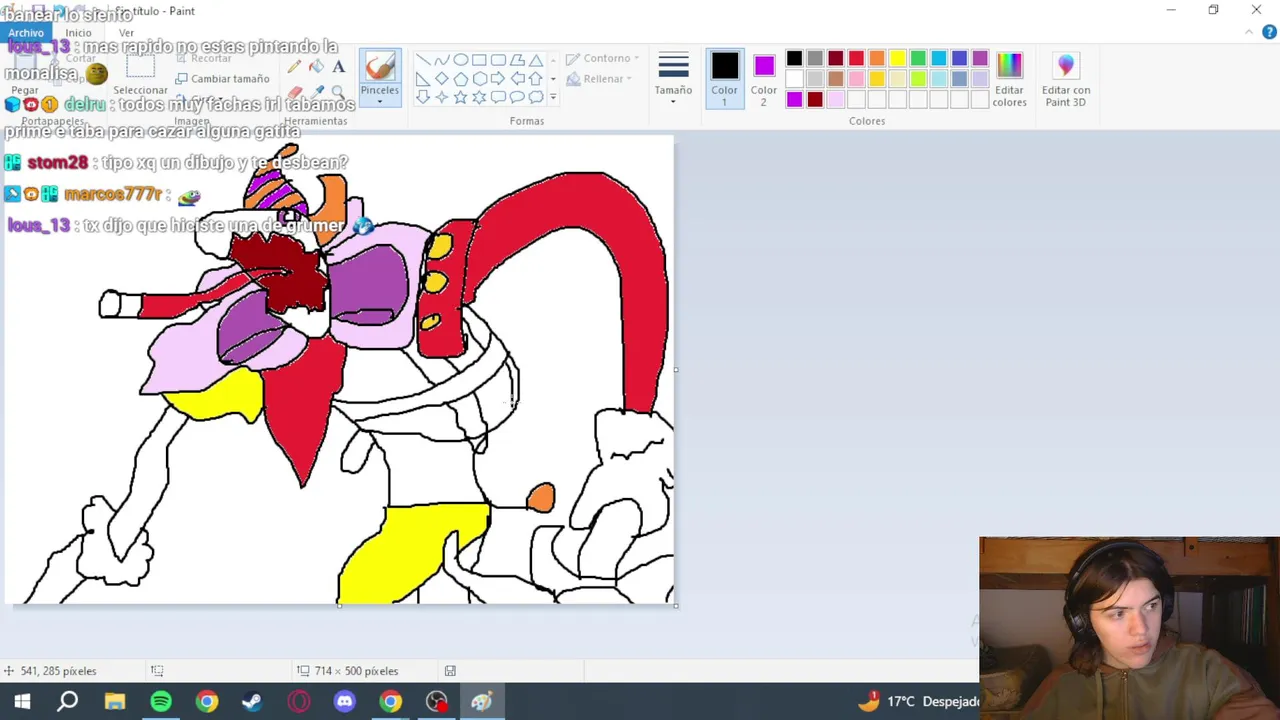
Task: Click the canvas bottom-right resize handle
Action: pos(676,605)
